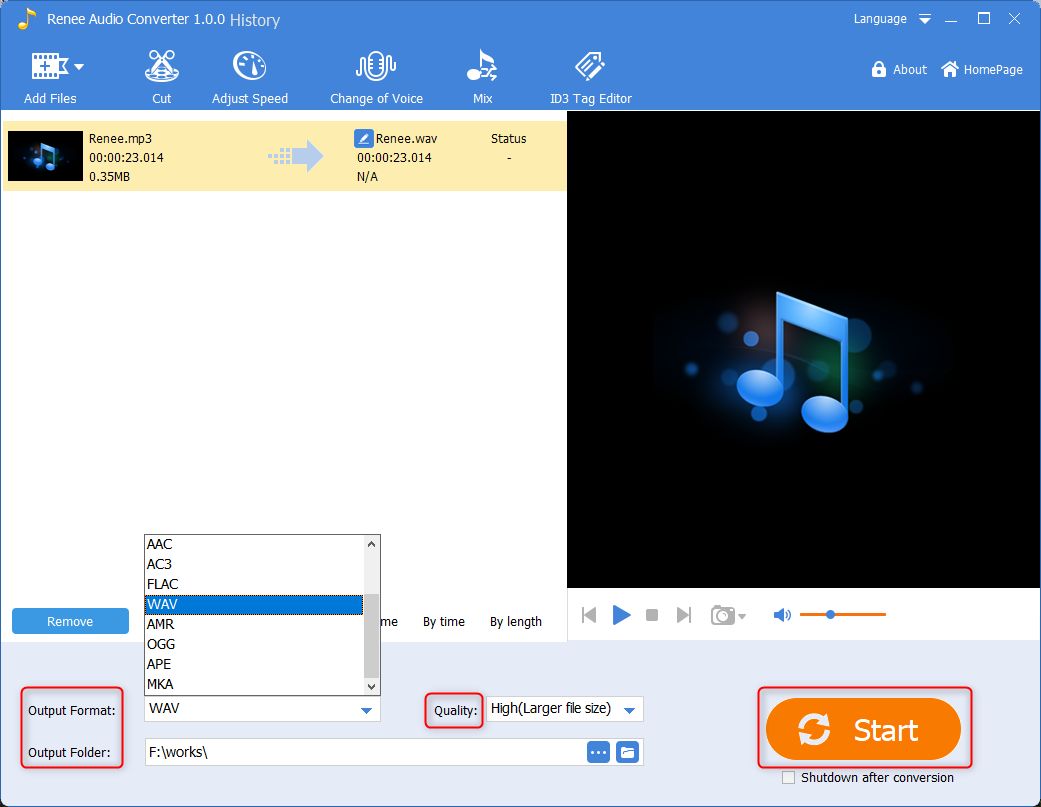Open the Cut scissors tool
Viewport: 1041px width, 807px height.
(x=161, y=67)
